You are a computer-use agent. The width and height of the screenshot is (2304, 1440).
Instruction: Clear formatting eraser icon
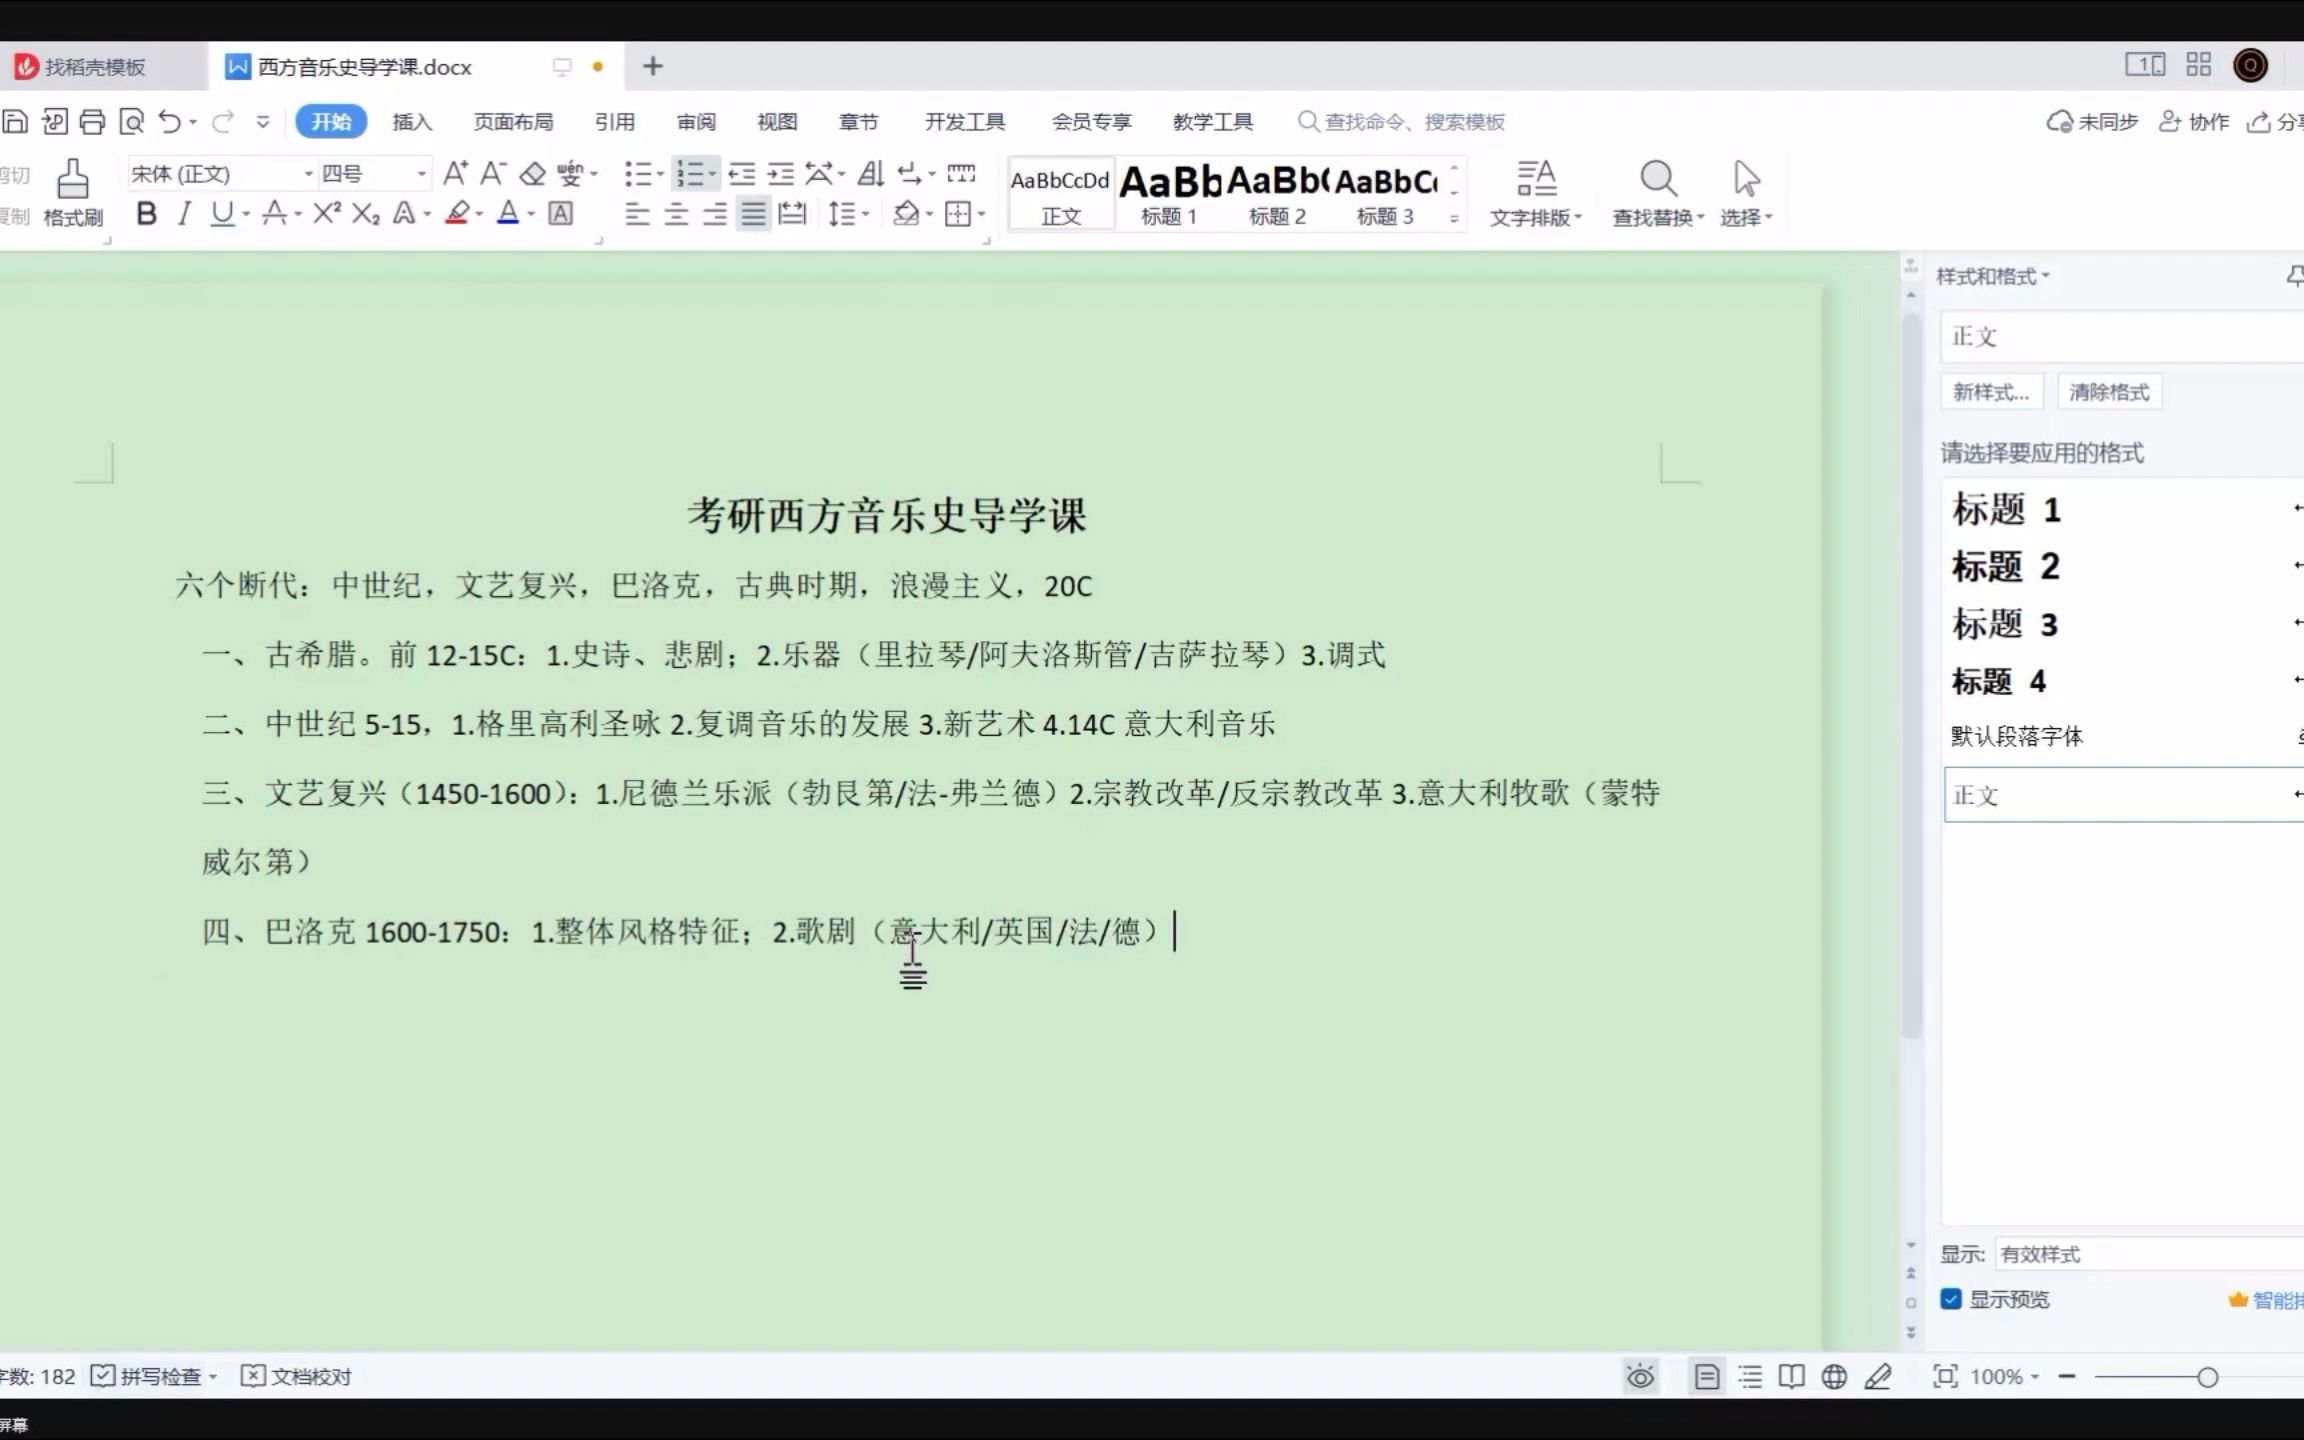(532, 174)
